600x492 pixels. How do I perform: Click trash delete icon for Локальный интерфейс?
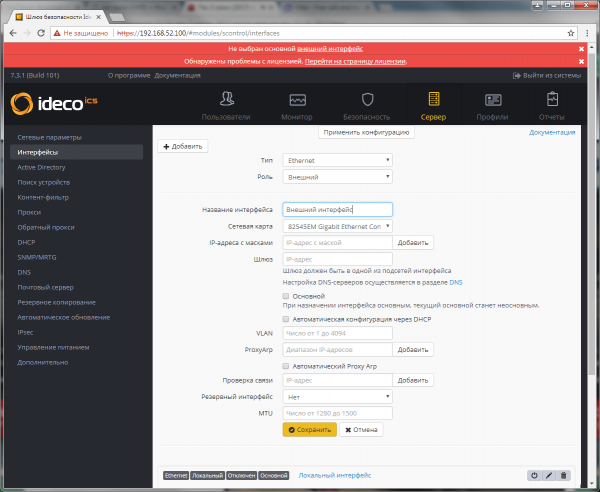coord(563,475)
